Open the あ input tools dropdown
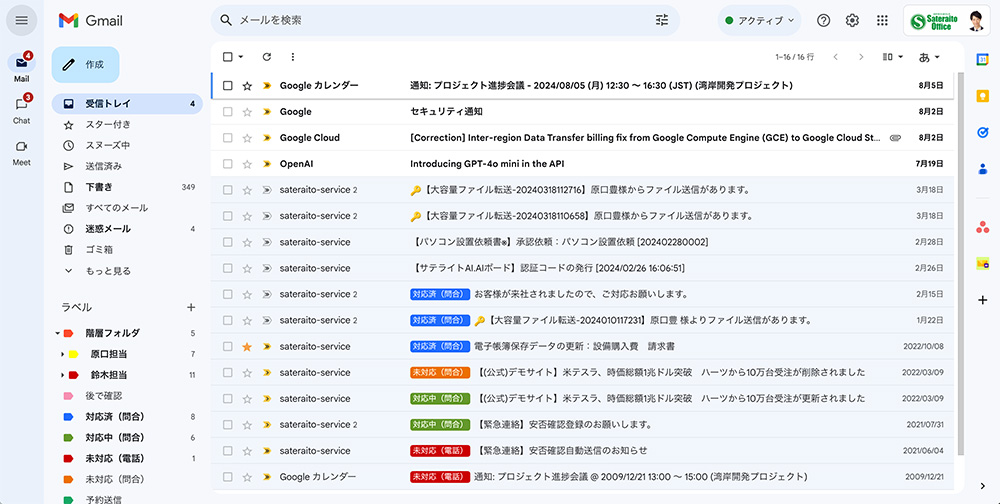The image size is (1000, 504). pyautogui.click(x=929, y=57)
